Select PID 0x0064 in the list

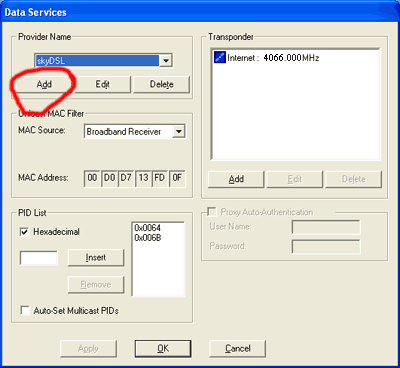click(147, 228)
